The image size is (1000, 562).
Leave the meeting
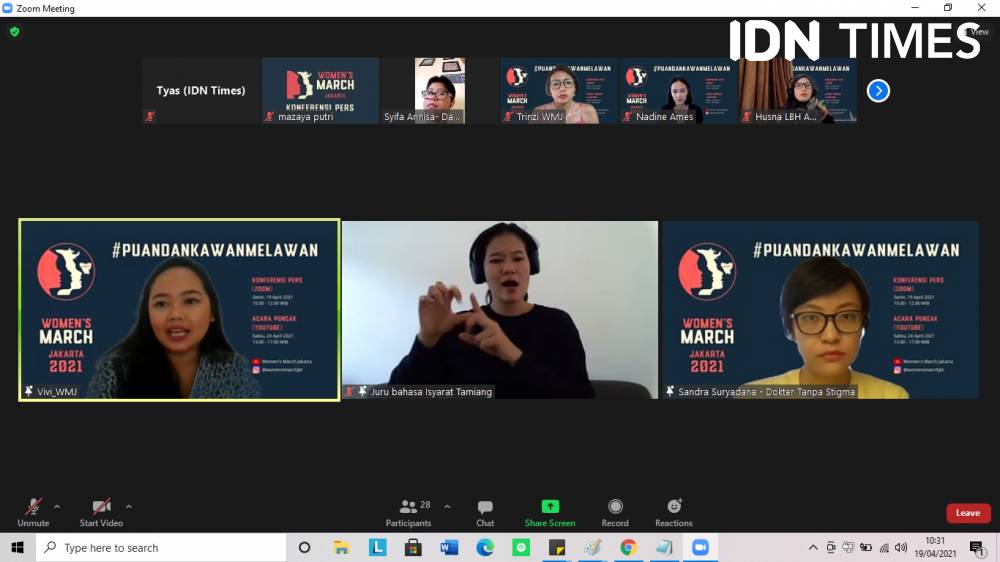coord(967,513)
